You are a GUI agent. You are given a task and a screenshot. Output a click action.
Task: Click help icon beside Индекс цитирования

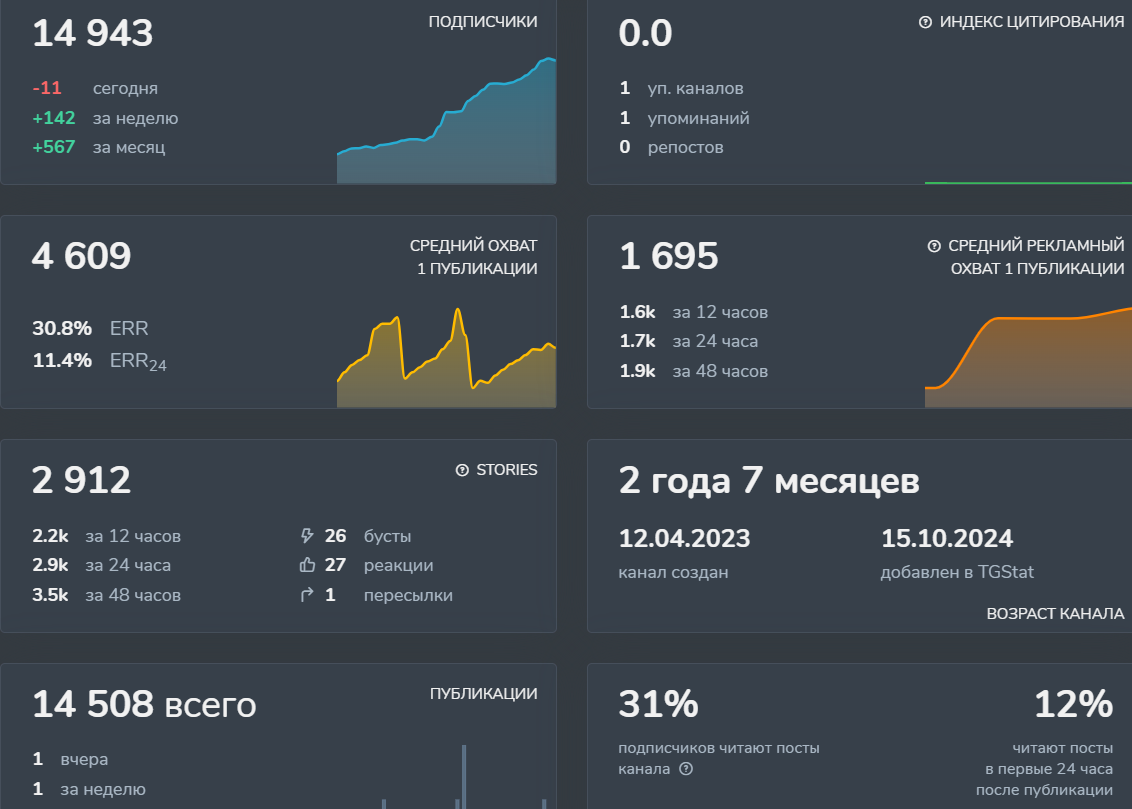[925, 22]
